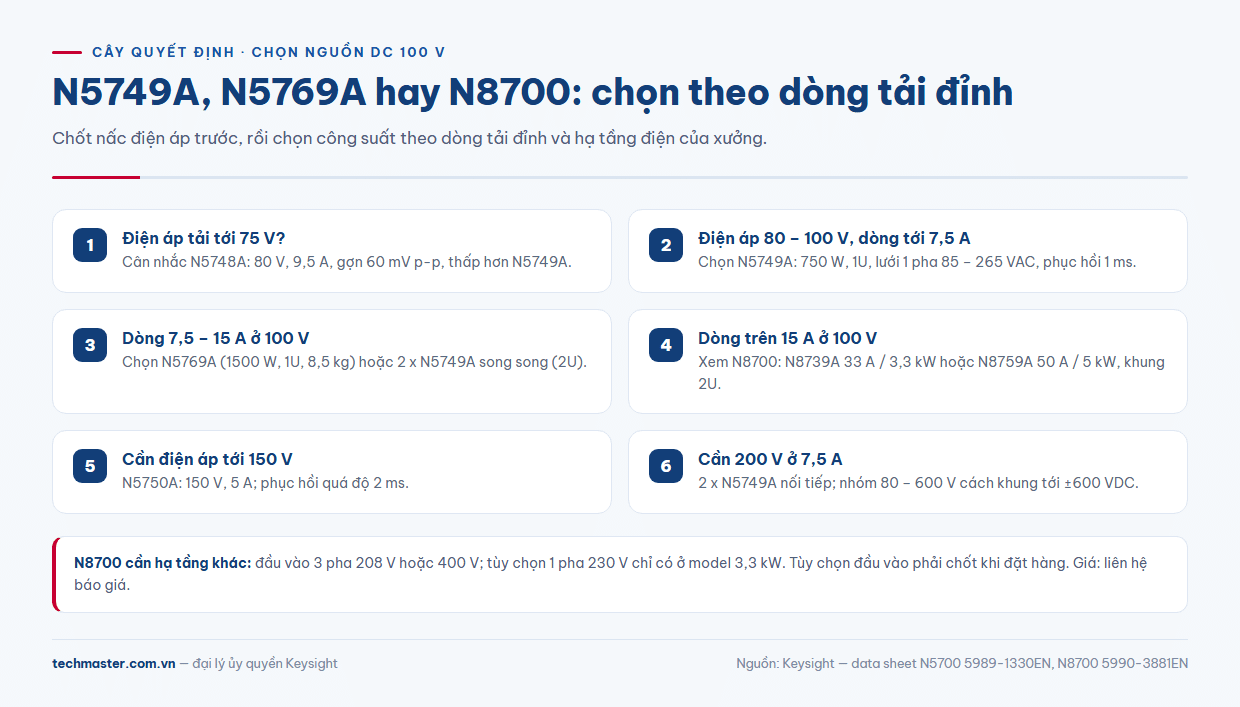The width and height of the screenshot is (1240, 707).
Task: Click the "CÂY QUYẾT ĐỊNH" eyebrow label
Action: click(268, 52)
